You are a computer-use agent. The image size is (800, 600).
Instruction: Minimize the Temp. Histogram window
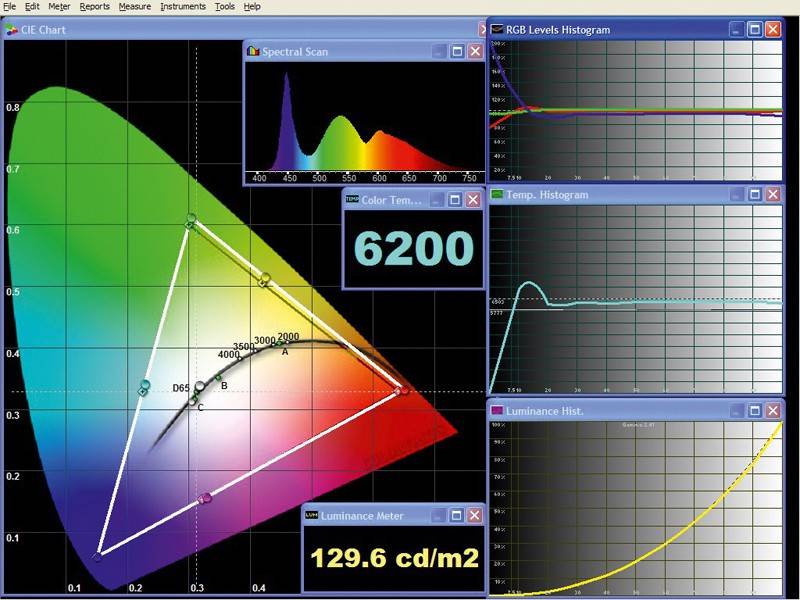click(736, 194)
